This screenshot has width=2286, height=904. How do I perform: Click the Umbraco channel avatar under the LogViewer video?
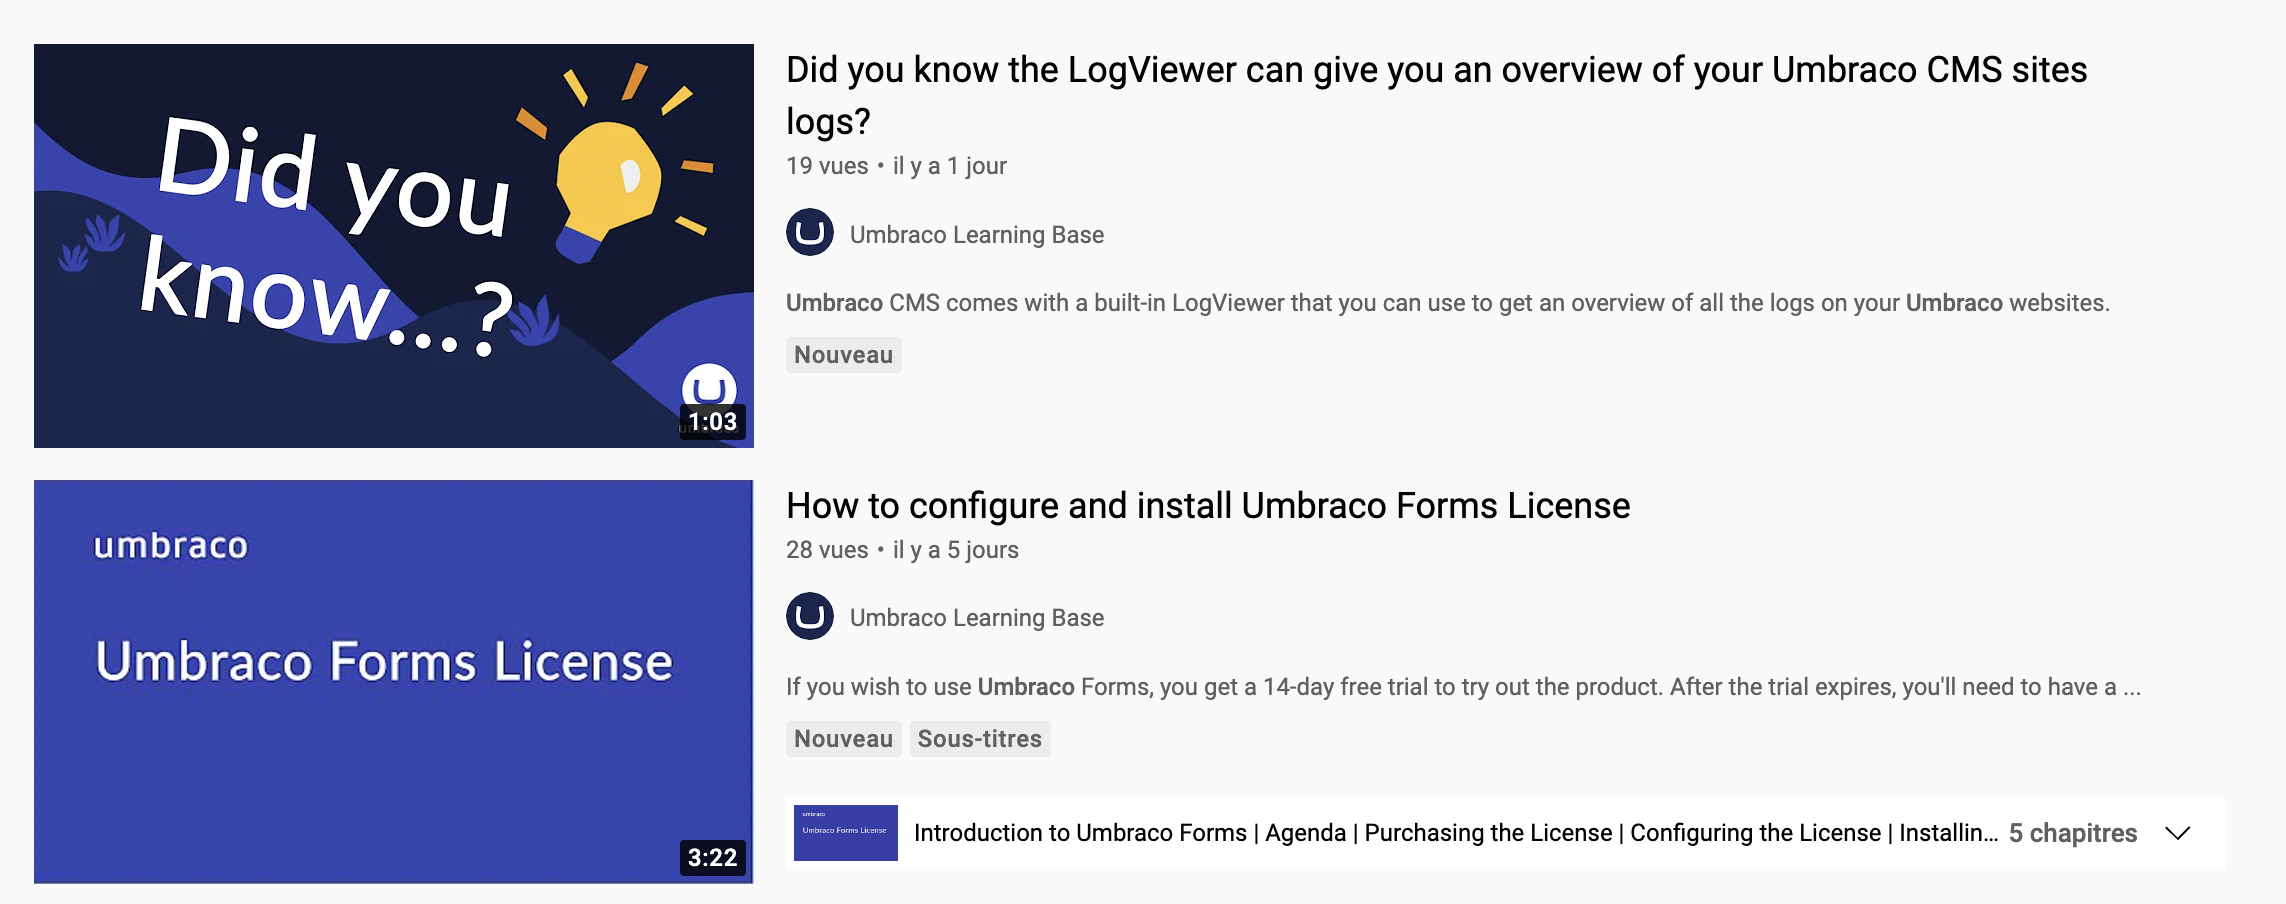click(810, 233)
